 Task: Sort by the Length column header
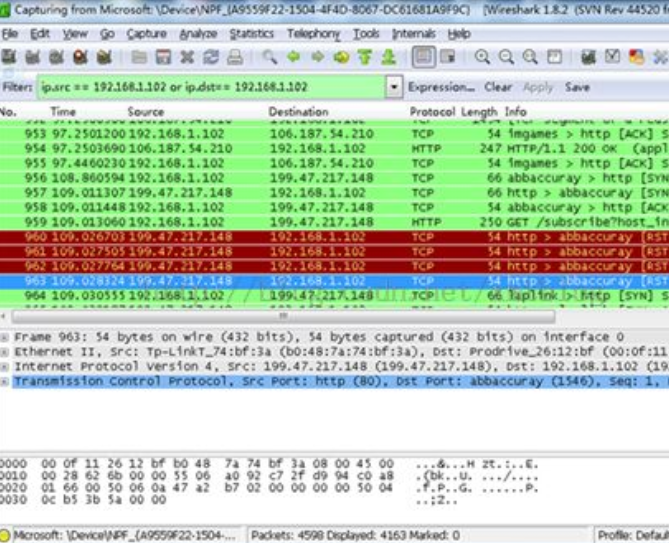click(479, 112)
